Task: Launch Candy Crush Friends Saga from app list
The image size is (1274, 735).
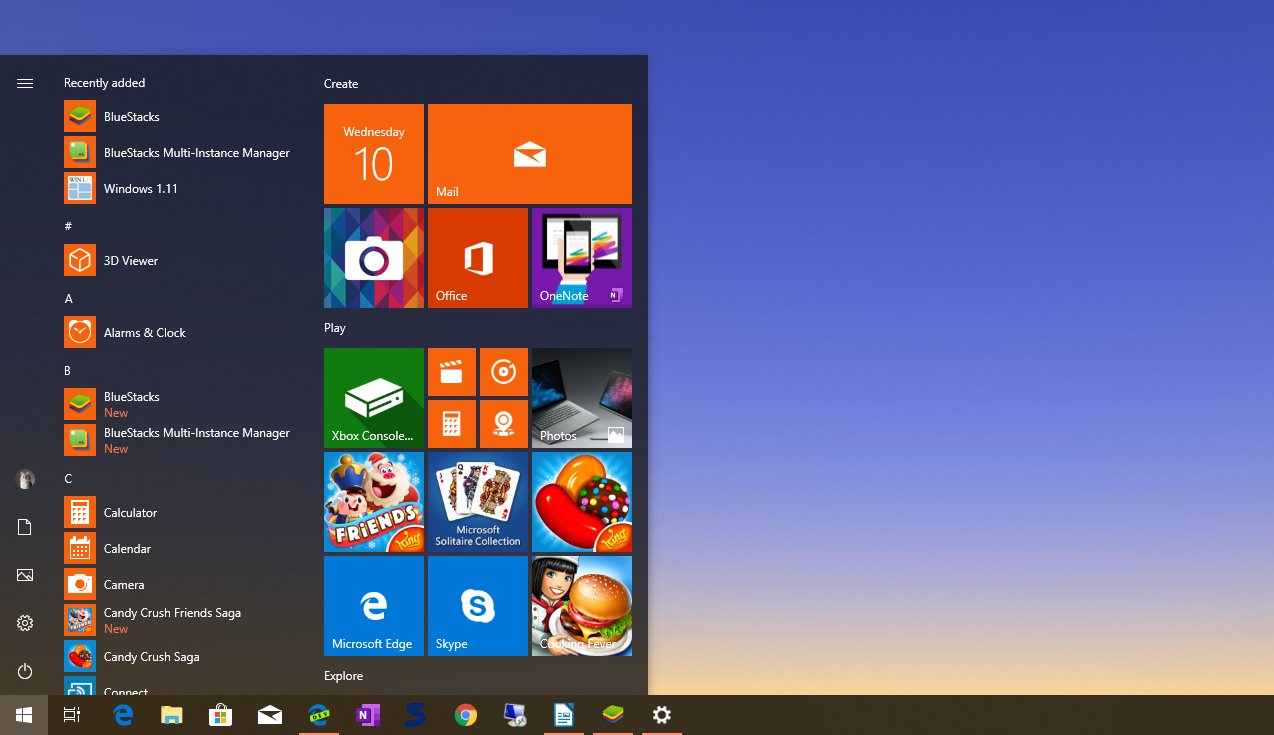Action: pyautogui.click(x=180, y=620)
